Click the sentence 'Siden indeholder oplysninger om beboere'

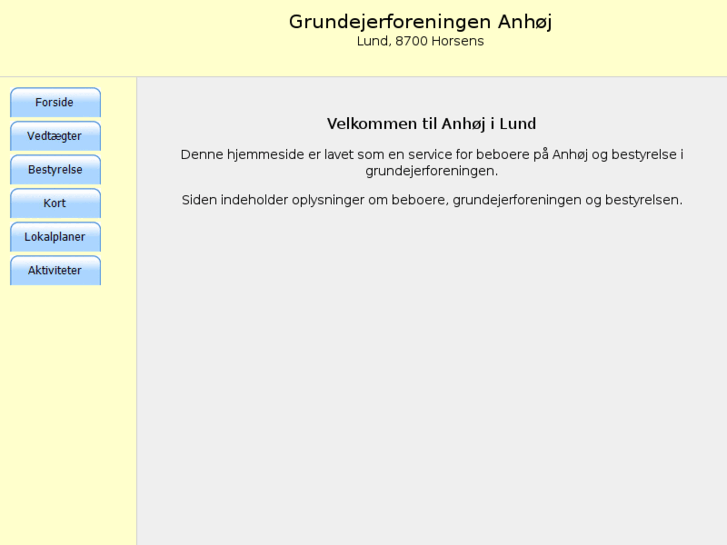pyautogui.click(x=432, y=200)
